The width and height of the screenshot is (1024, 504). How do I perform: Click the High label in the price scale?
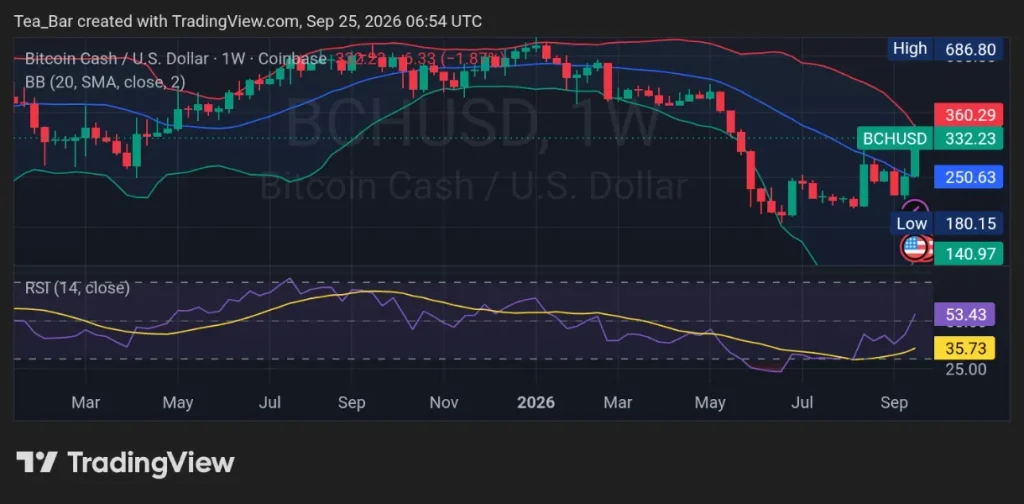pos(910,49)
